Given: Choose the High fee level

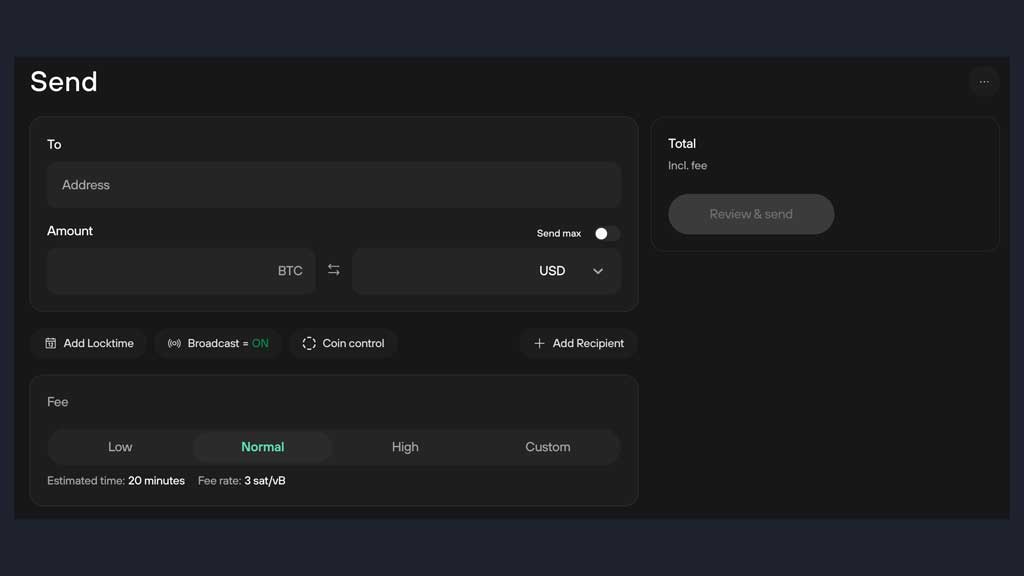Looking at the screenshot, I should tap(405, 447).
